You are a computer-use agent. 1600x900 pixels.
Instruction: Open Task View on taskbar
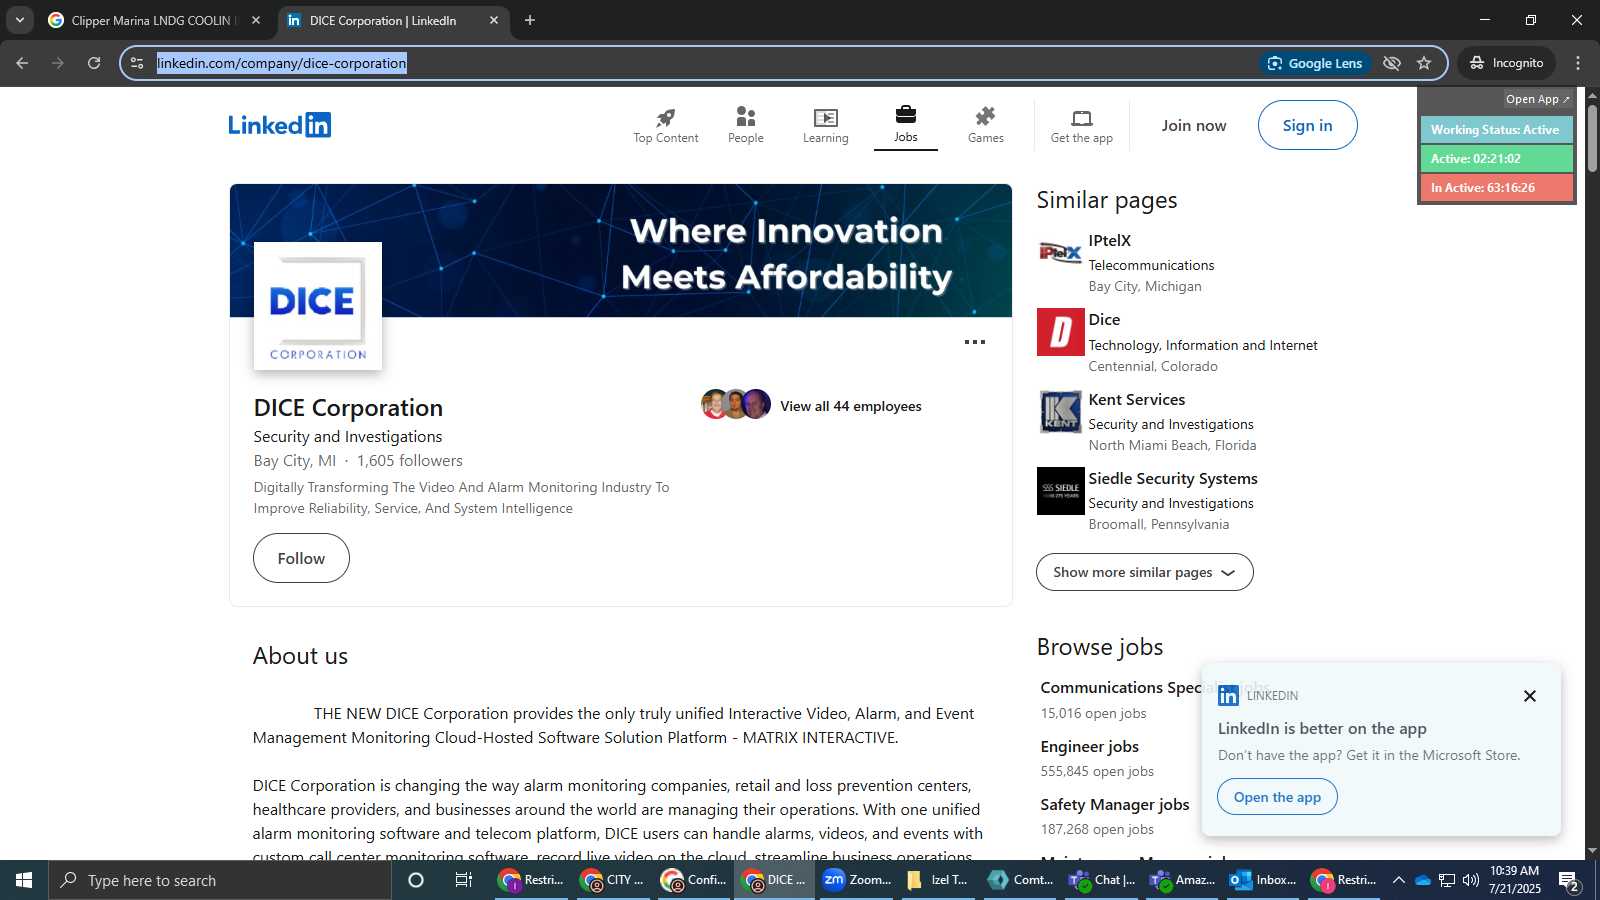[x=464, y=880]
